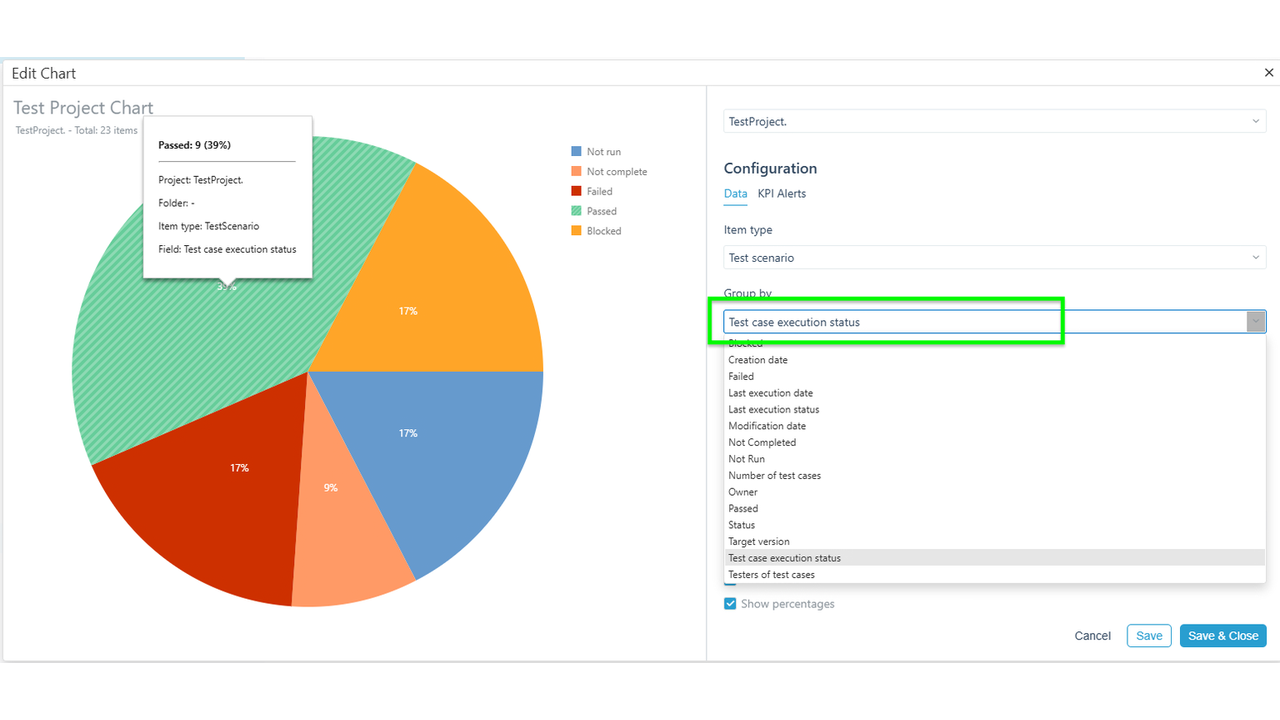Click the Failed red legend swatch
The height and width of the screenshot is (720, 1280).
coord(576,191)
